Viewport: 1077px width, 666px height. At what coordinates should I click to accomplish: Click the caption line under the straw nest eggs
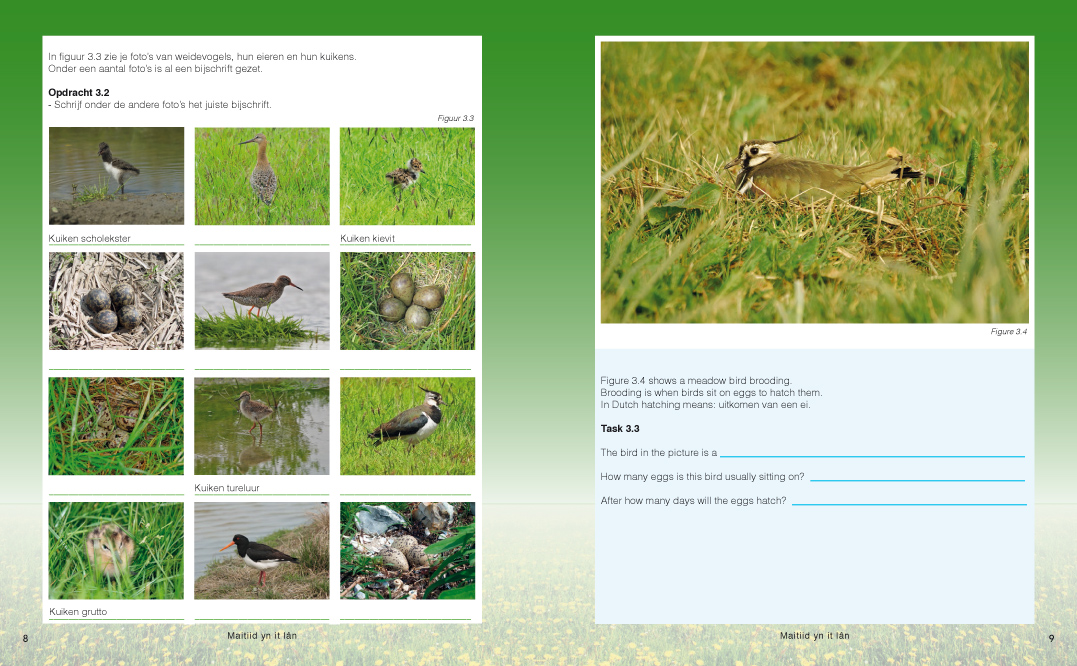pos(116,369)
